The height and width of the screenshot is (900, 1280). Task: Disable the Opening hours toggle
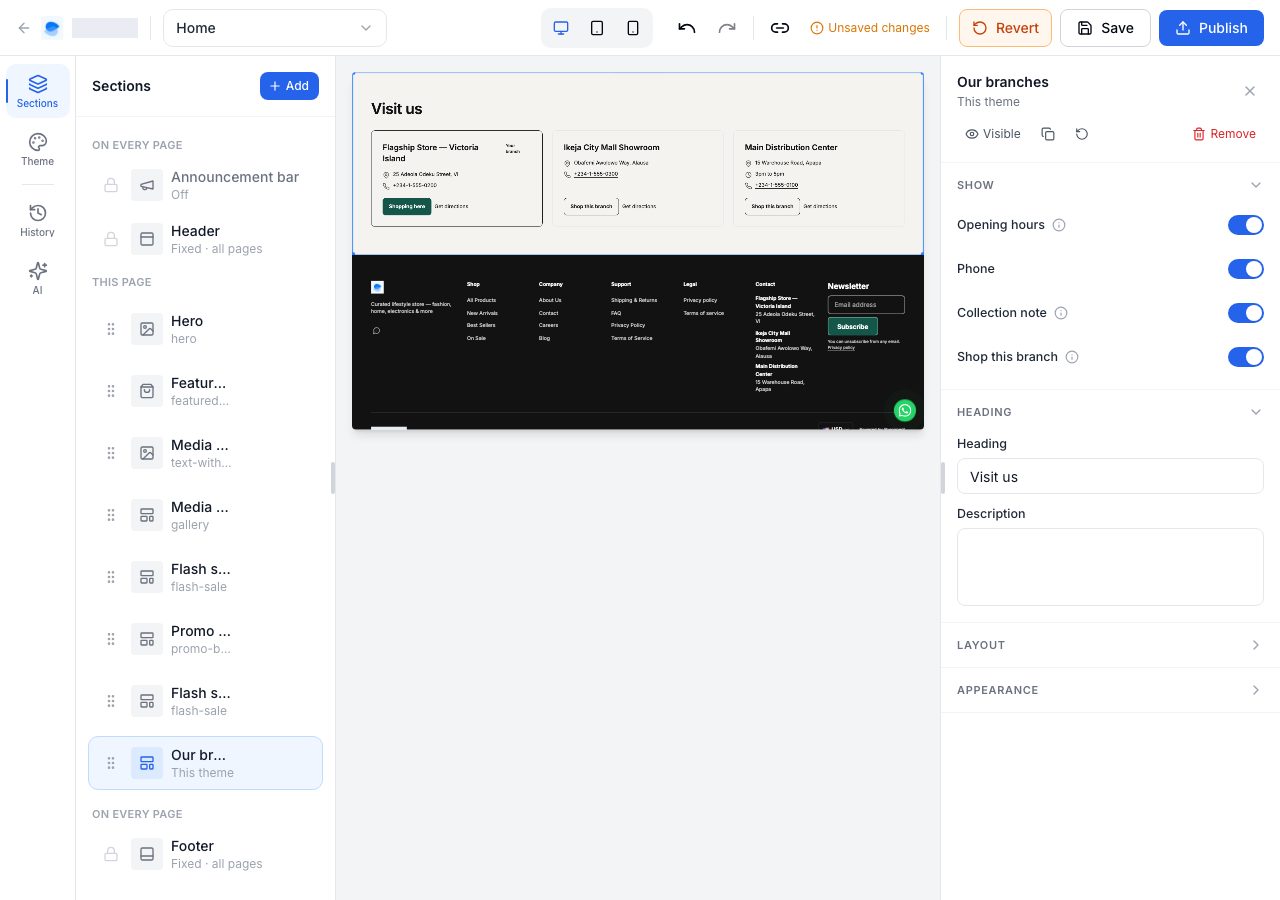pos(1246,225)
